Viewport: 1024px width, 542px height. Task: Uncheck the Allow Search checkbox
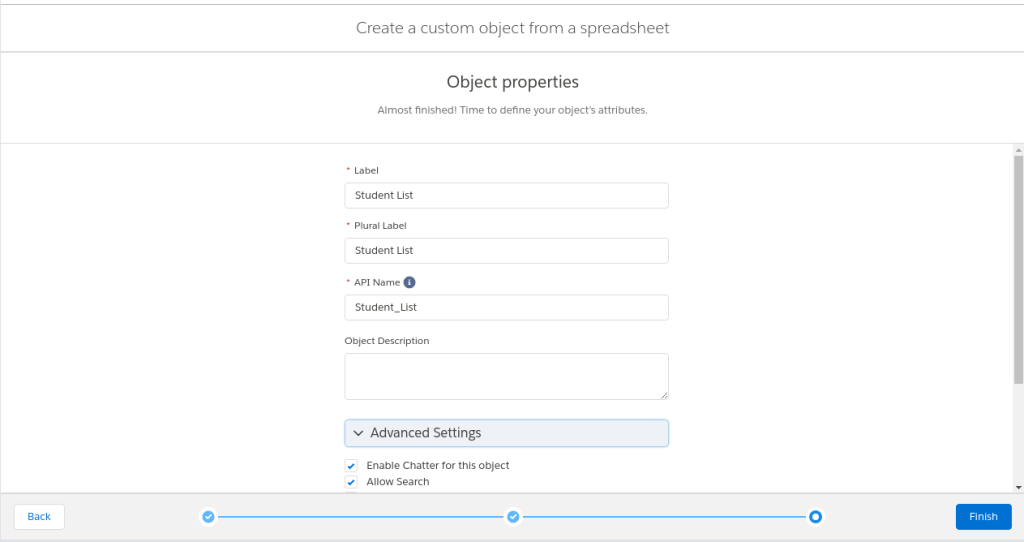coord(351,482)
